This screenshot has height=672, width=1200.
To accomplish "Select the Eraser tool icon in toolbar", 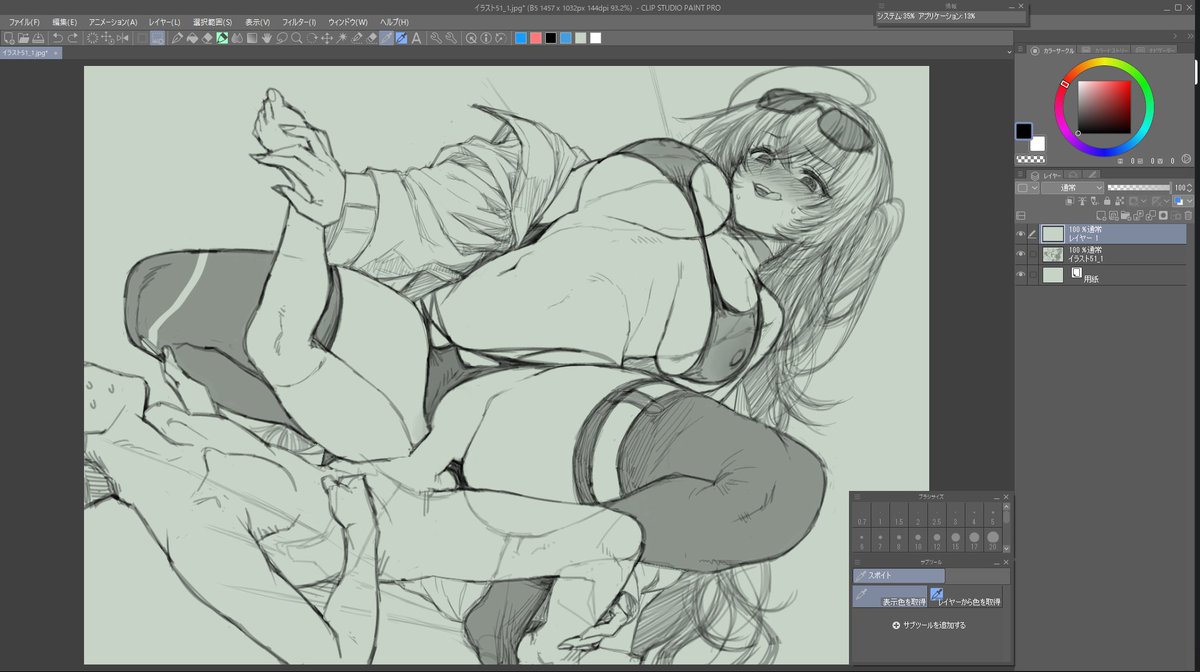I will (207, 38).
